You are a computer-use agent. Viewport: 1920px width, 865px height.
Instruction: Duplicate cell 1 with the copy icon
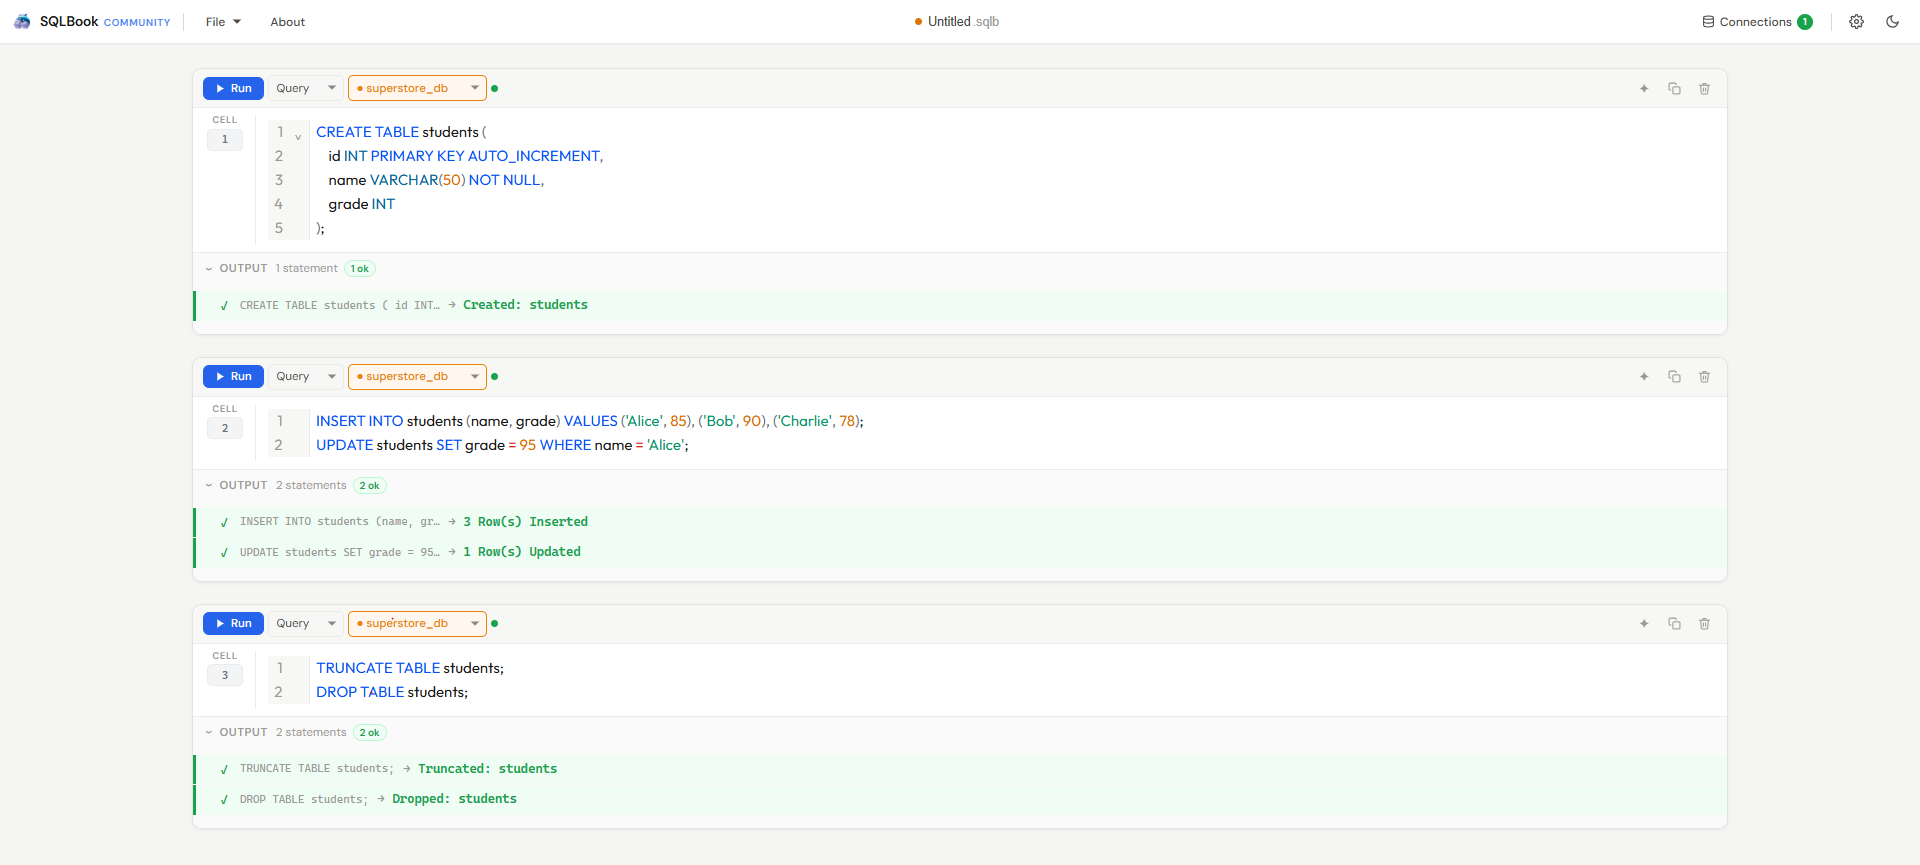pyautogui.click(x=1674, y=89)
